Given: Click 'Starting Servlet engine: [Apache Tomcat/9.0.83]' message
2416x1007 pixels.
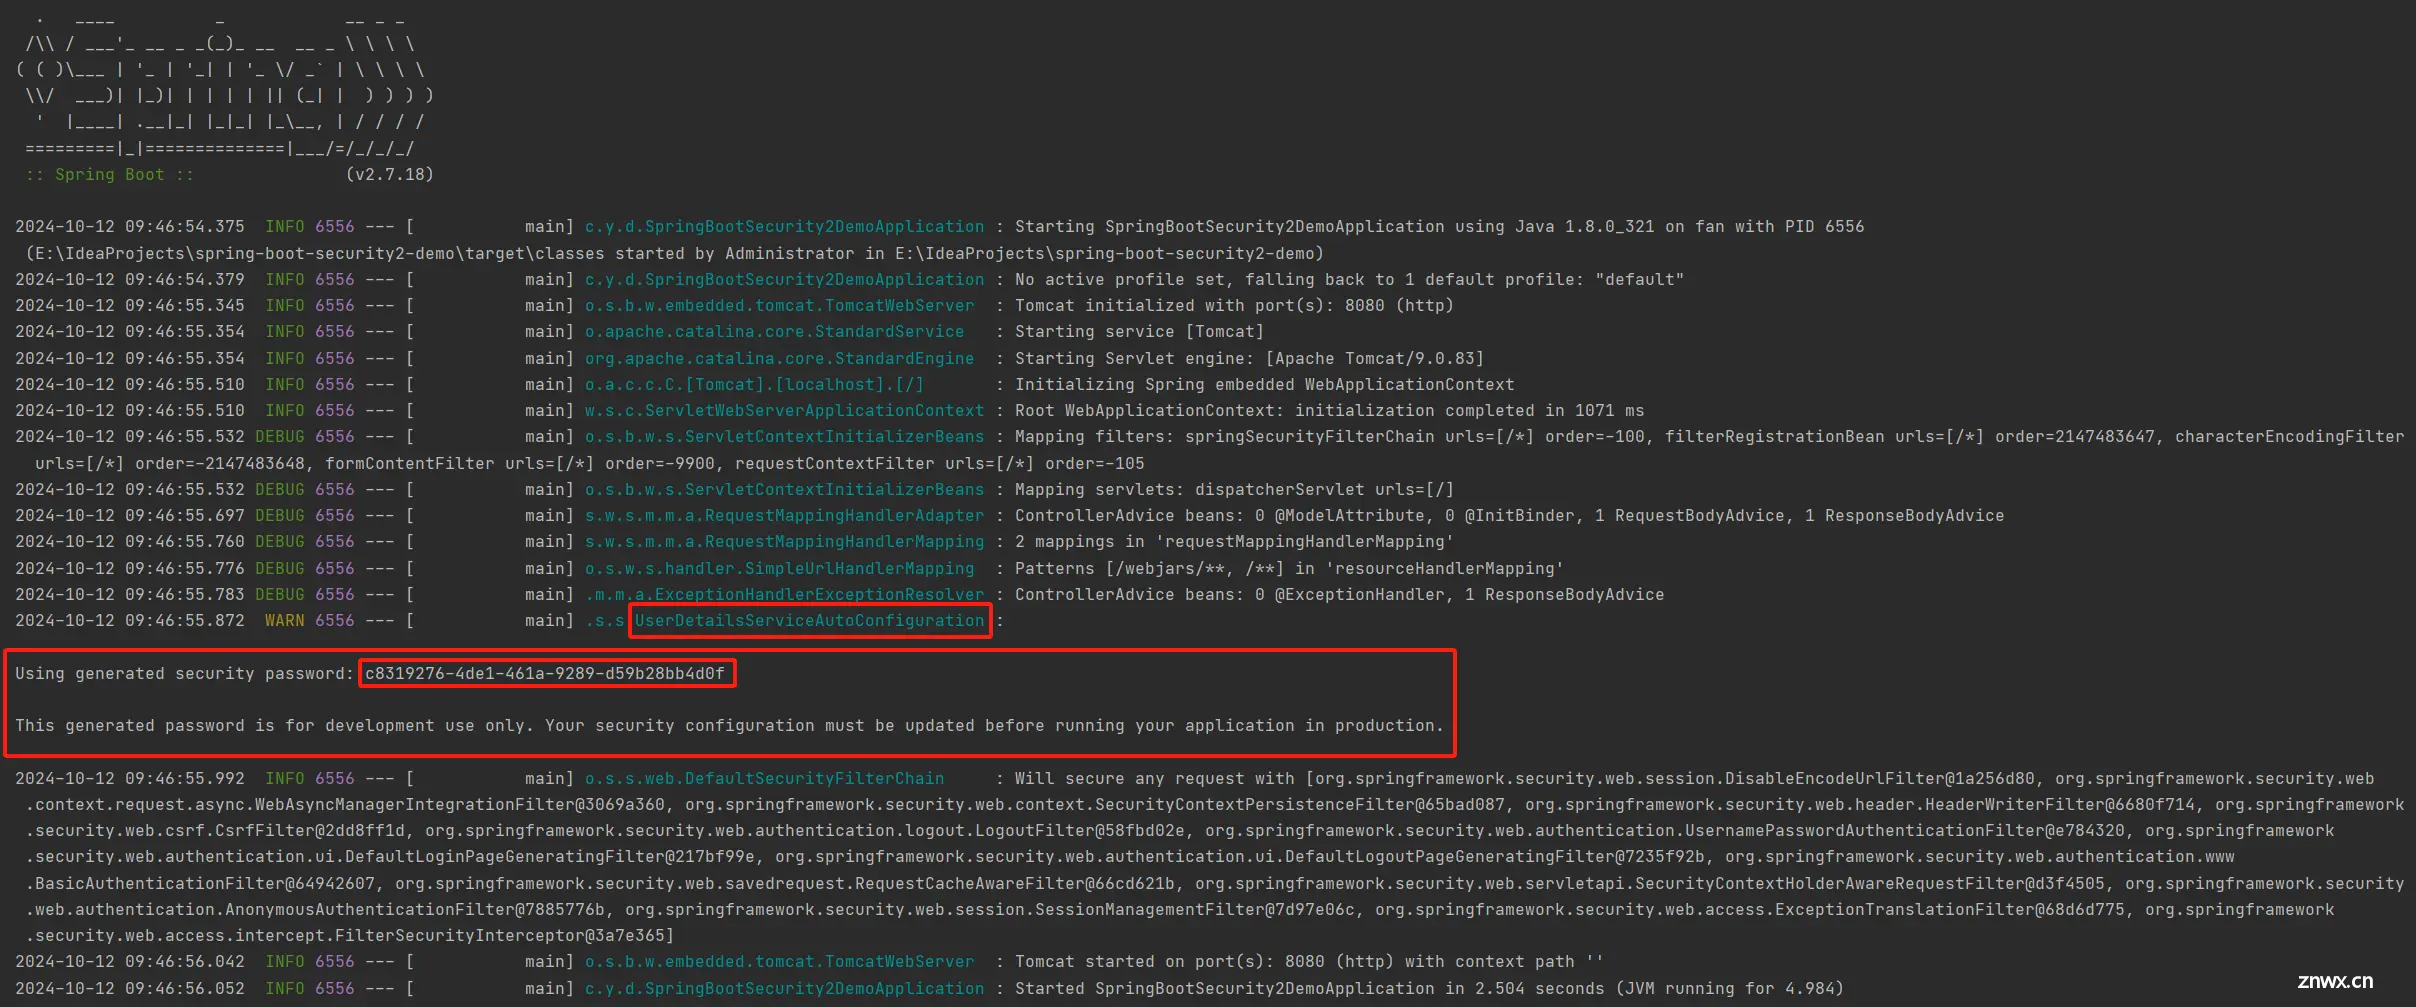Looking at the screenshot, I should 1249,359.
